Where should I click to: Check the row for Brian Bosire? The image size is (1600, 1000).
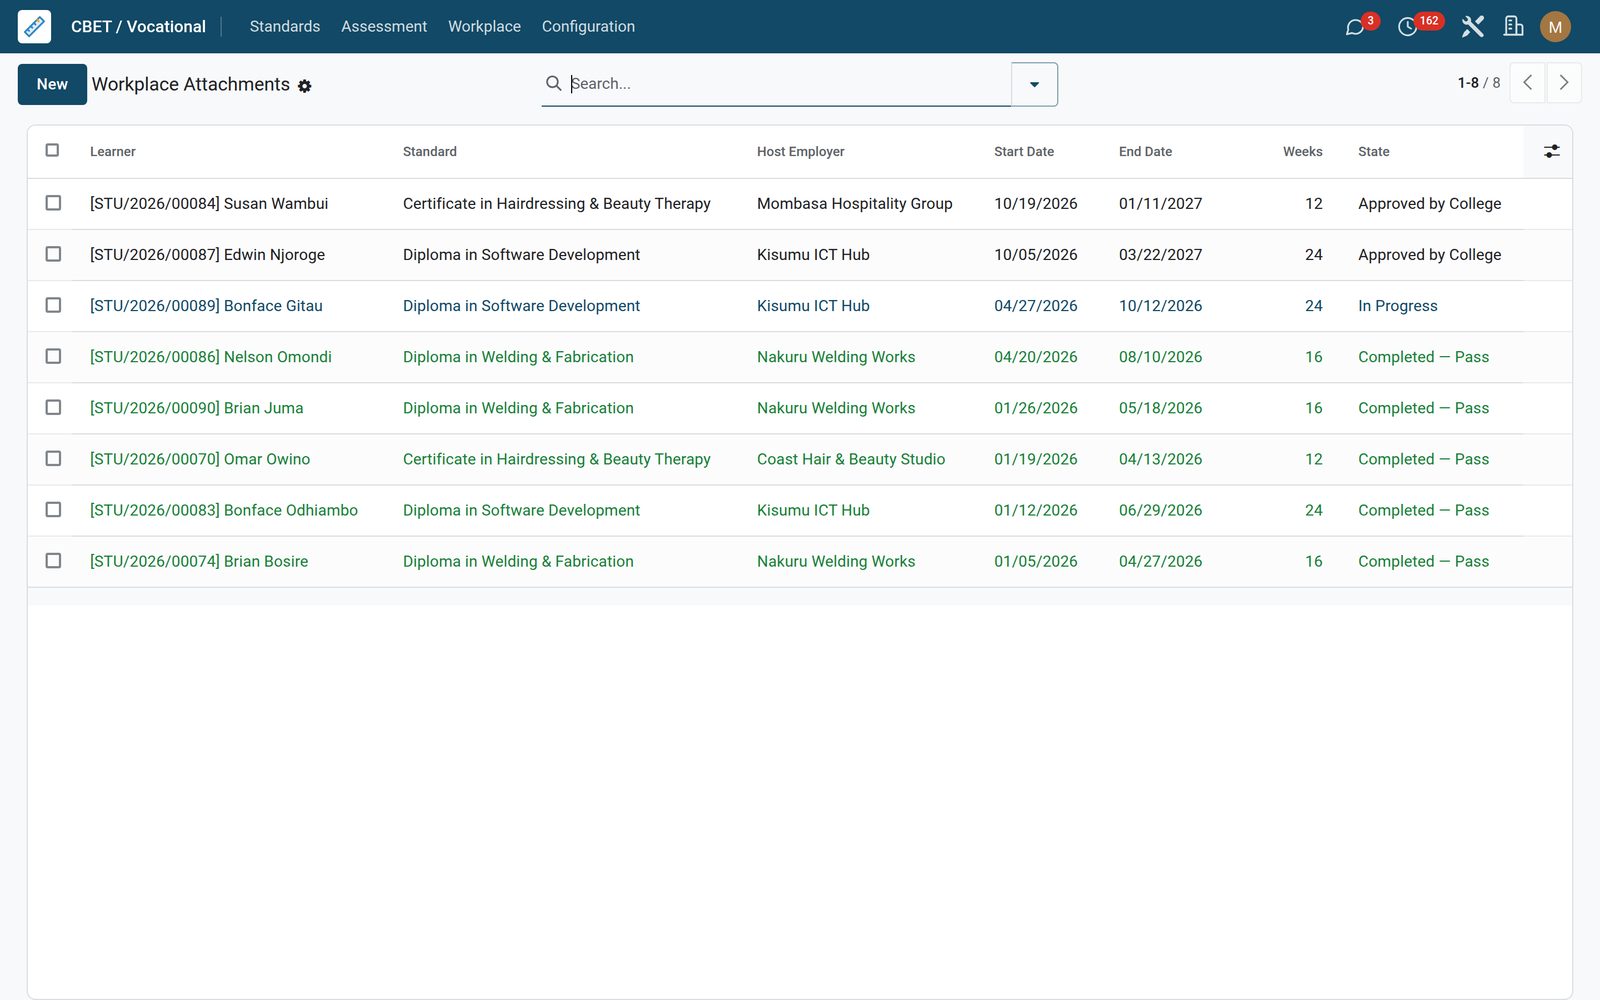coord(53,561)
